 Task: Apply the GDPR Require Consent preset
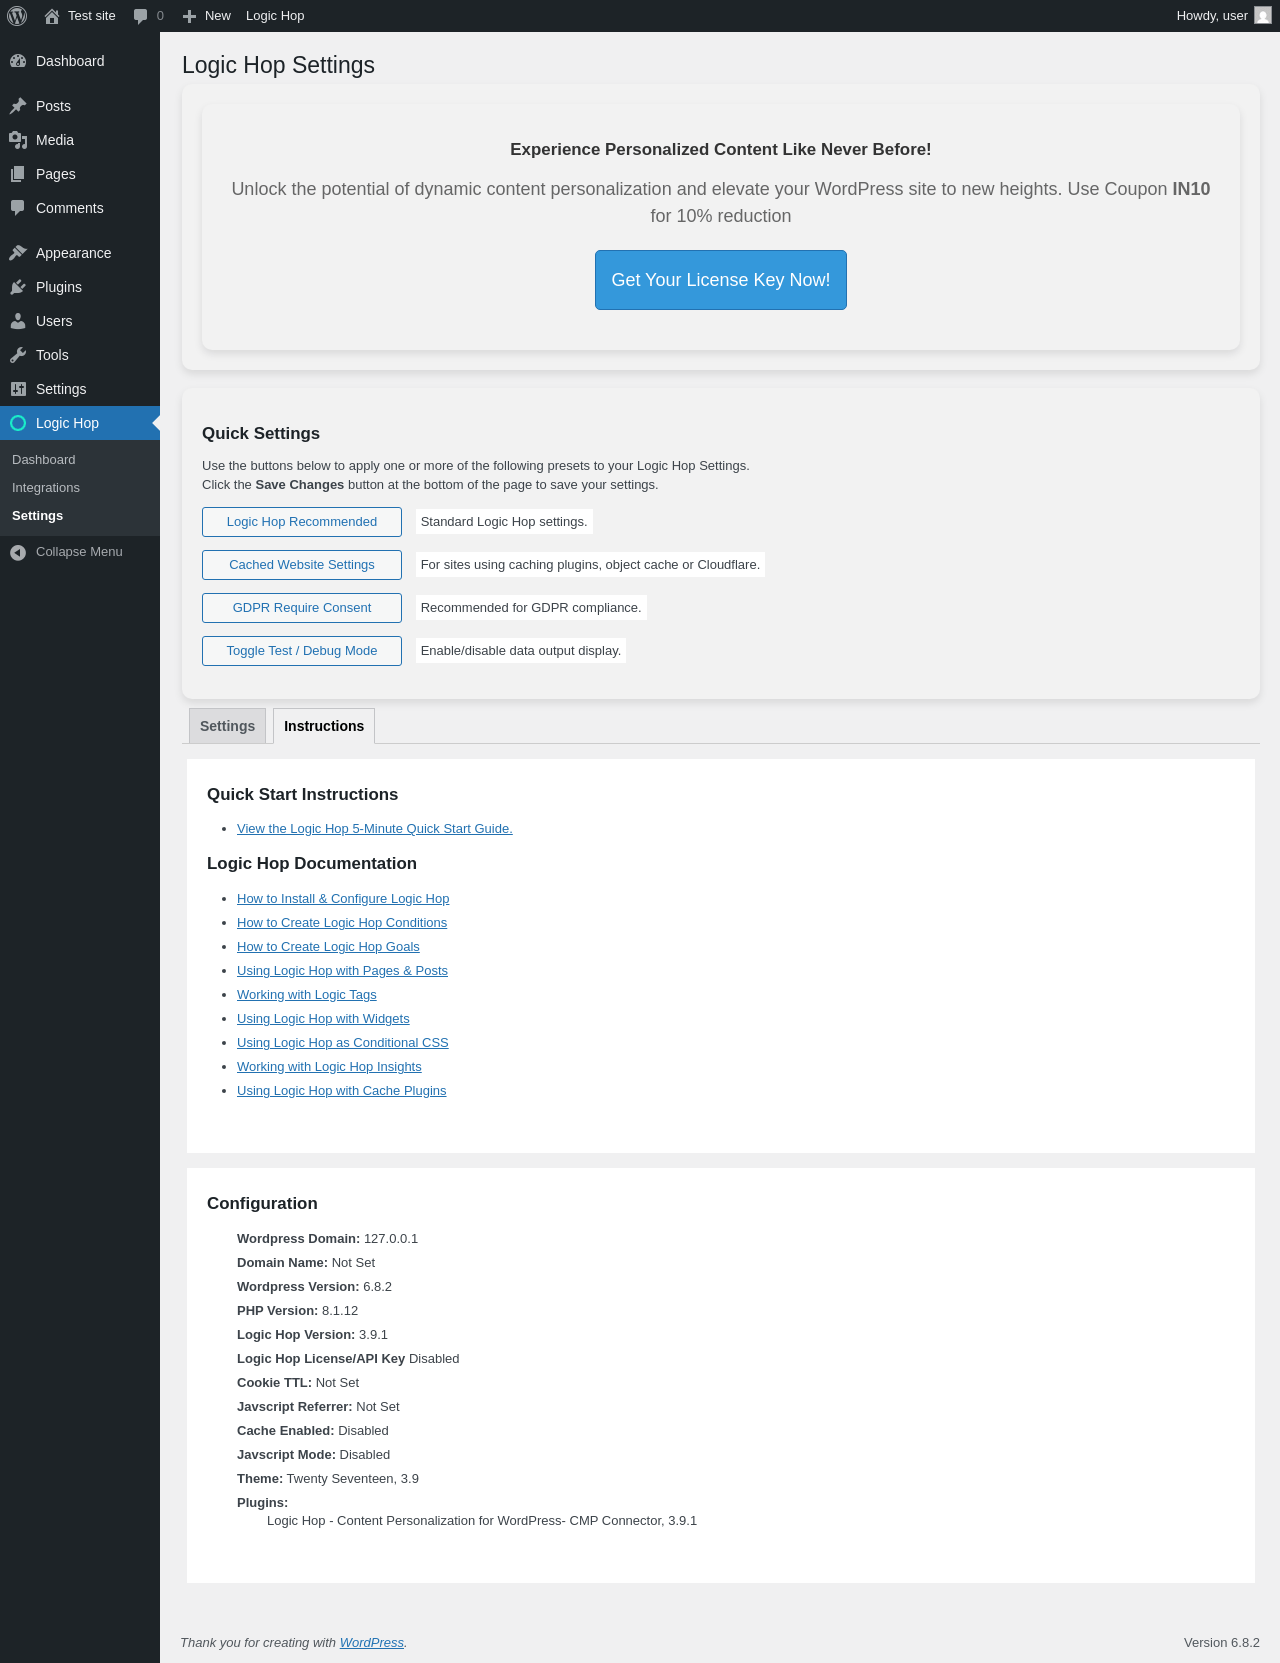point(302,608)
